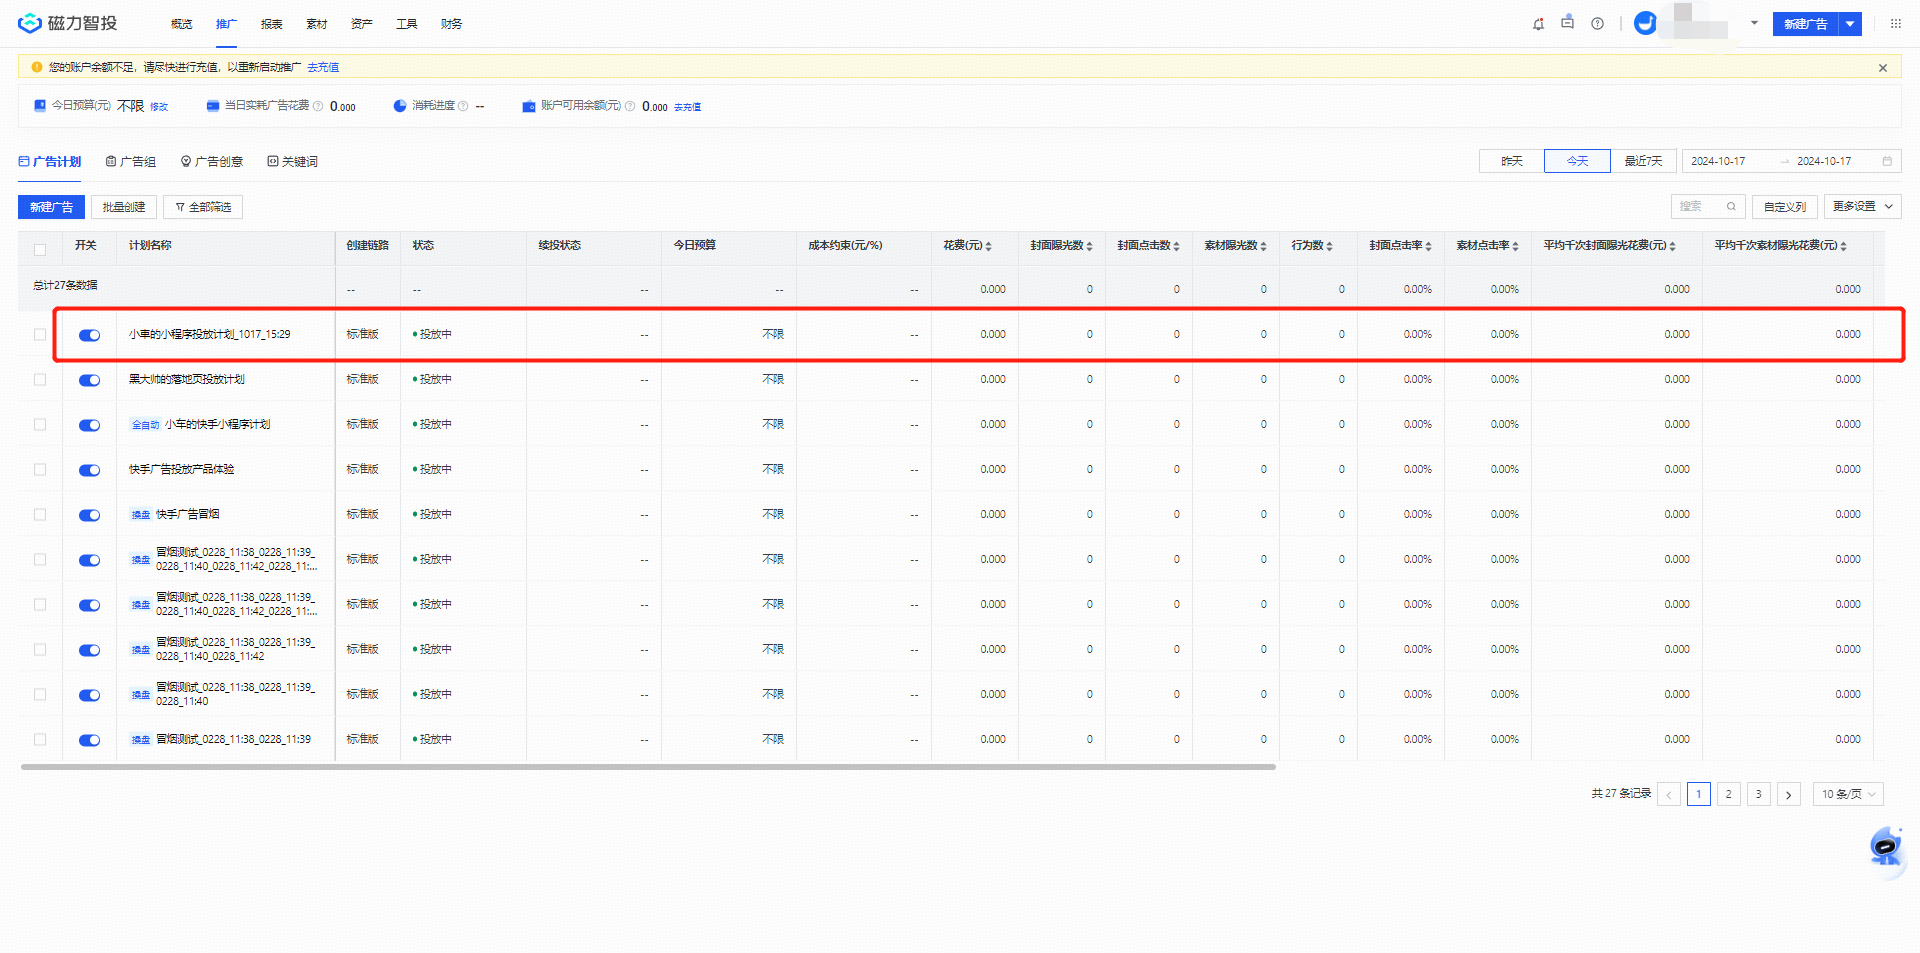
Task: Click the table's horizontal scrollbar
Action: coord(648,767)
